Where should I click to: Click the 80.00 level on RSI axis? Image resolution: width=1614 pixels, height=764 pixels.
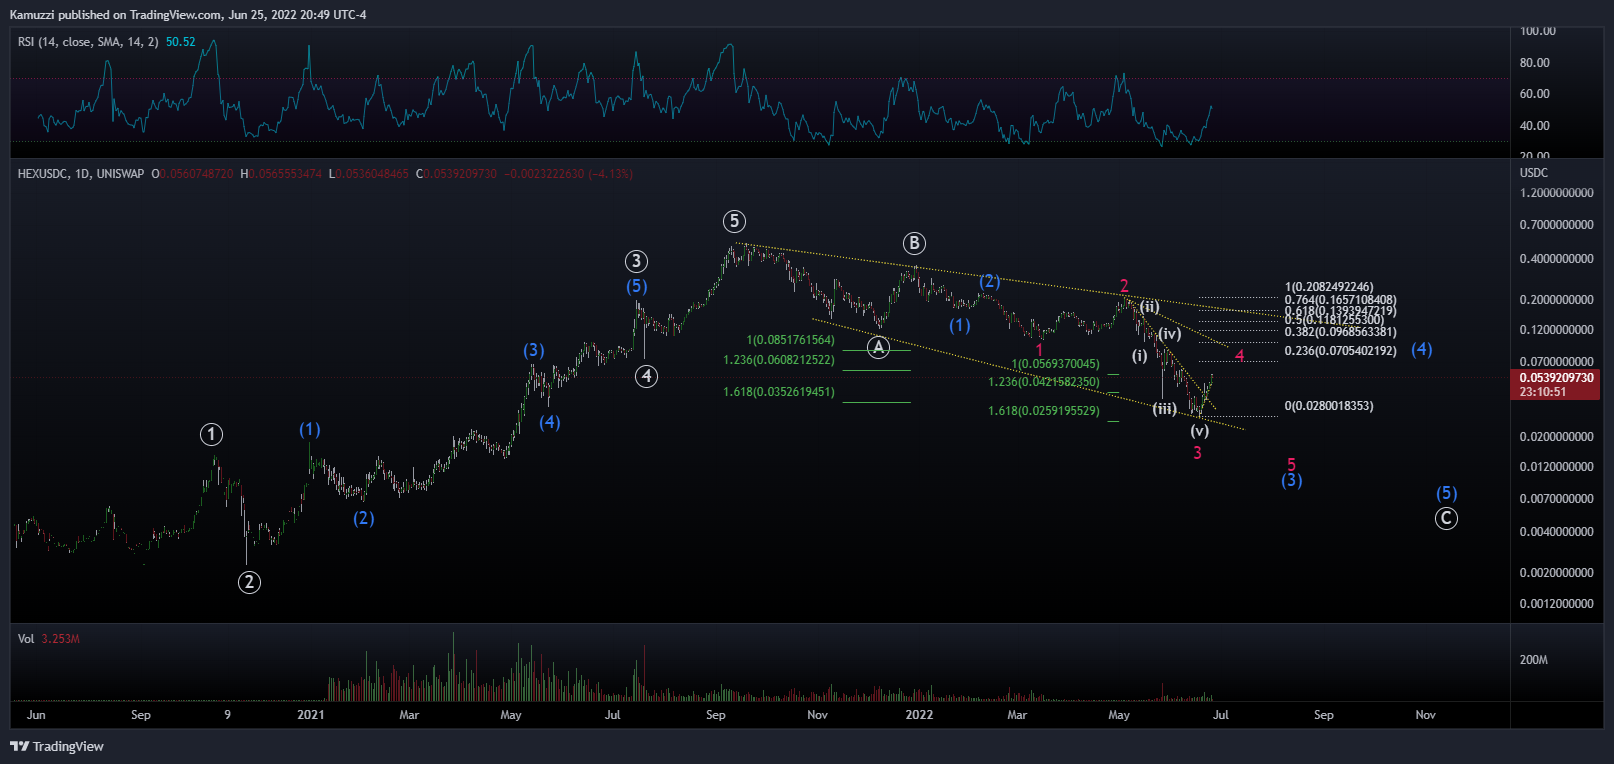click(1534, 63)
